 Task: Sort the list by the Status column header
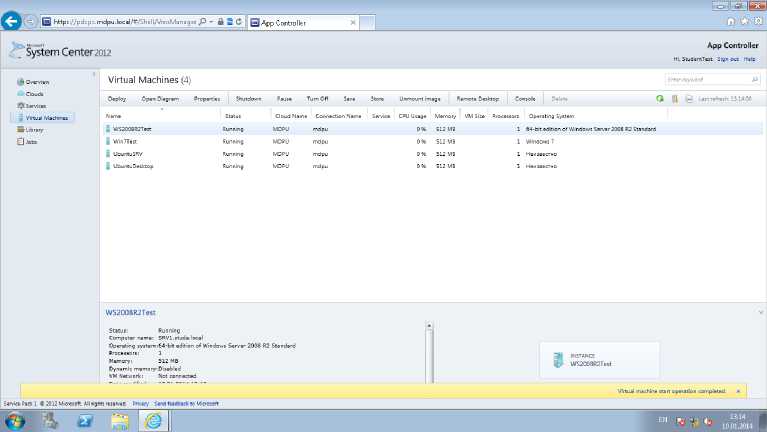[x=233, y=116]
